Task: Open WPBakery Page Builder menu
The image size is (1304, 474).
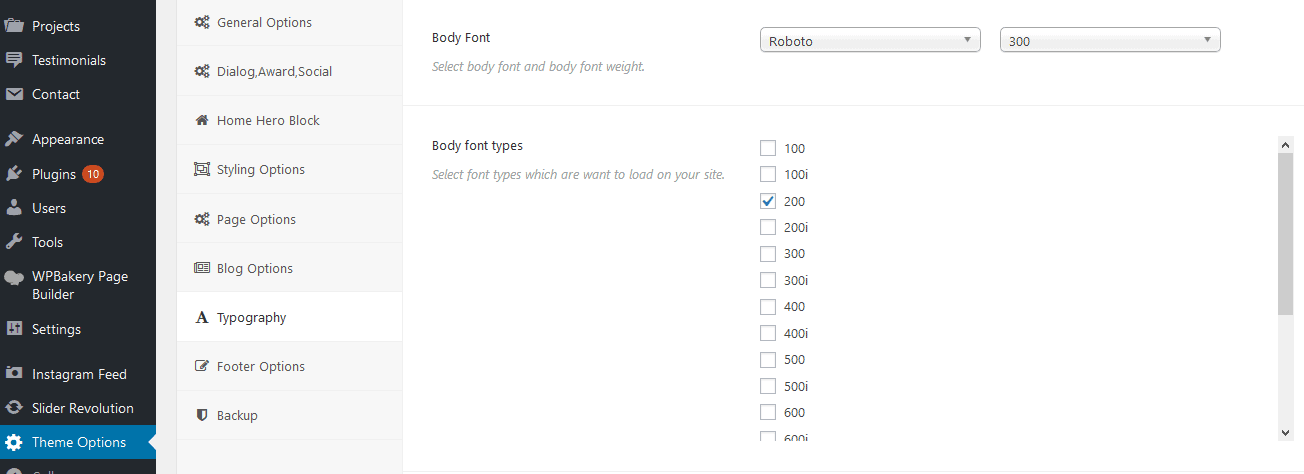Action: 78,285
